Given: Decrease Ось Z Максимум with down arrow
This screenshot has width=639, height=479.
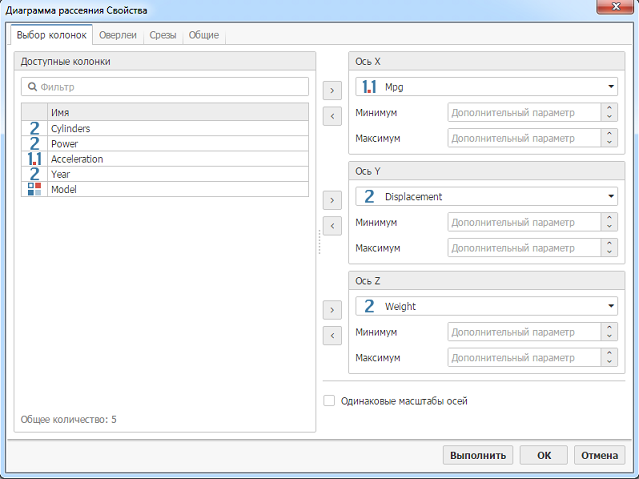Looking at the screenshot, I should [x=609, y=362].
